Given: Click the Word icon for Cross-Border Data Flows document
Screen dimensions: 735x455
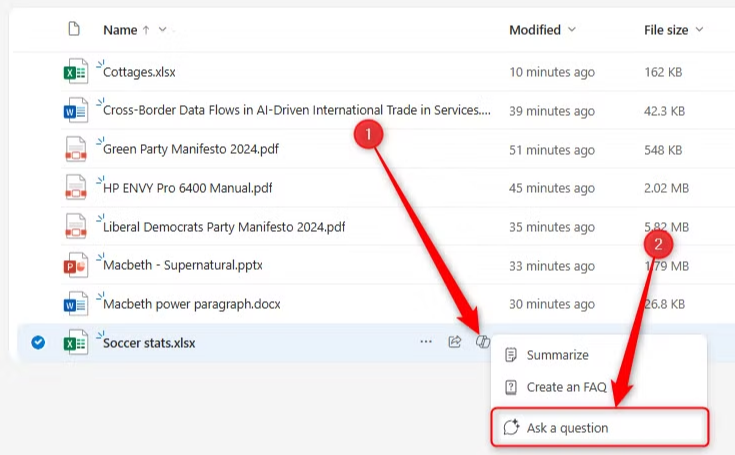Looking at the screenshot, I should click(x=75, y=110).
